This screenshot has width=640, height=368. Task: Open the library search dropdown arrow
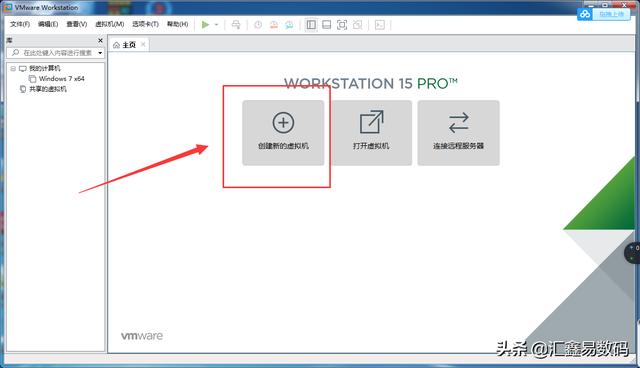(x=100, y=53)
